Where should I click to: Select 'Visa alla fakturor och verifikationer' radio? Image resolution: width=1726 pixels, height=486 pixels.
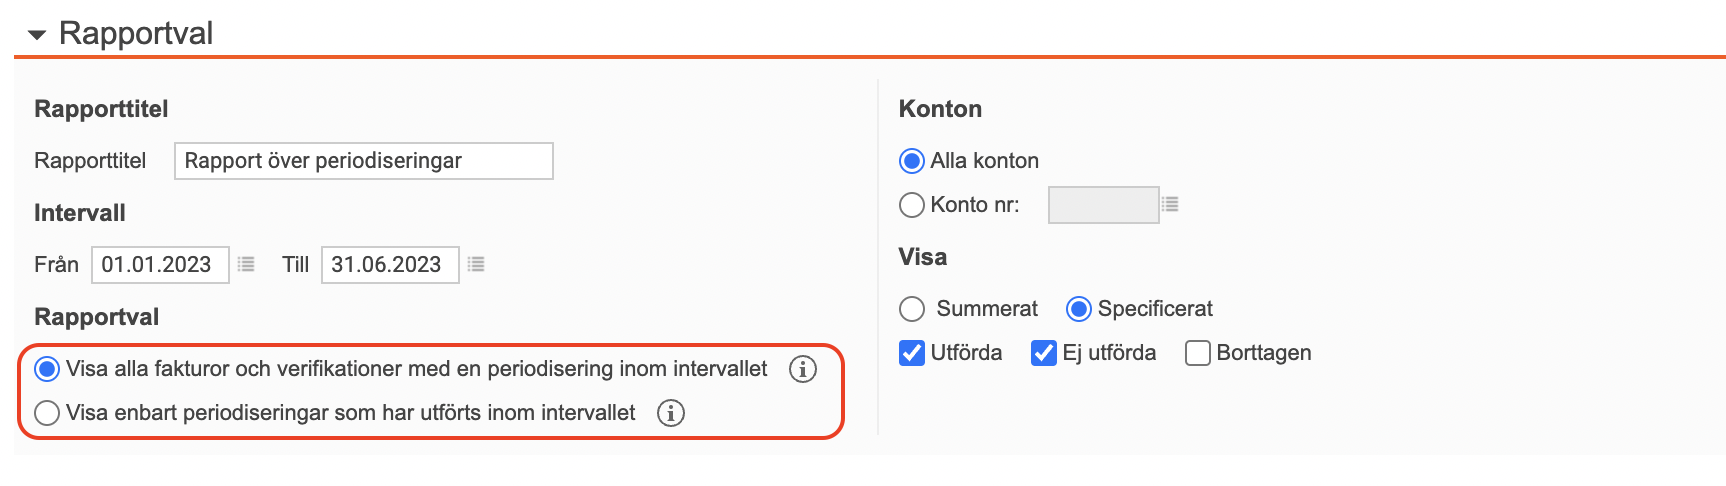47,369
